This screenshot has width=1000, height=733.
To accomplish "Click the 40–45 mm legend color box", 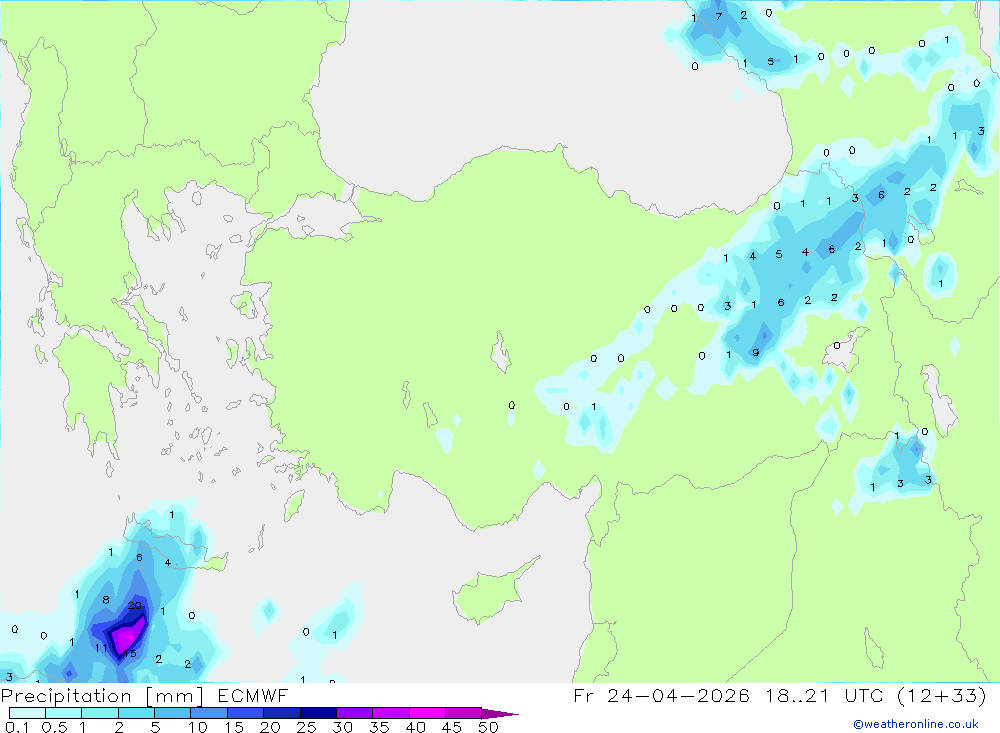I will coord(427,713).
